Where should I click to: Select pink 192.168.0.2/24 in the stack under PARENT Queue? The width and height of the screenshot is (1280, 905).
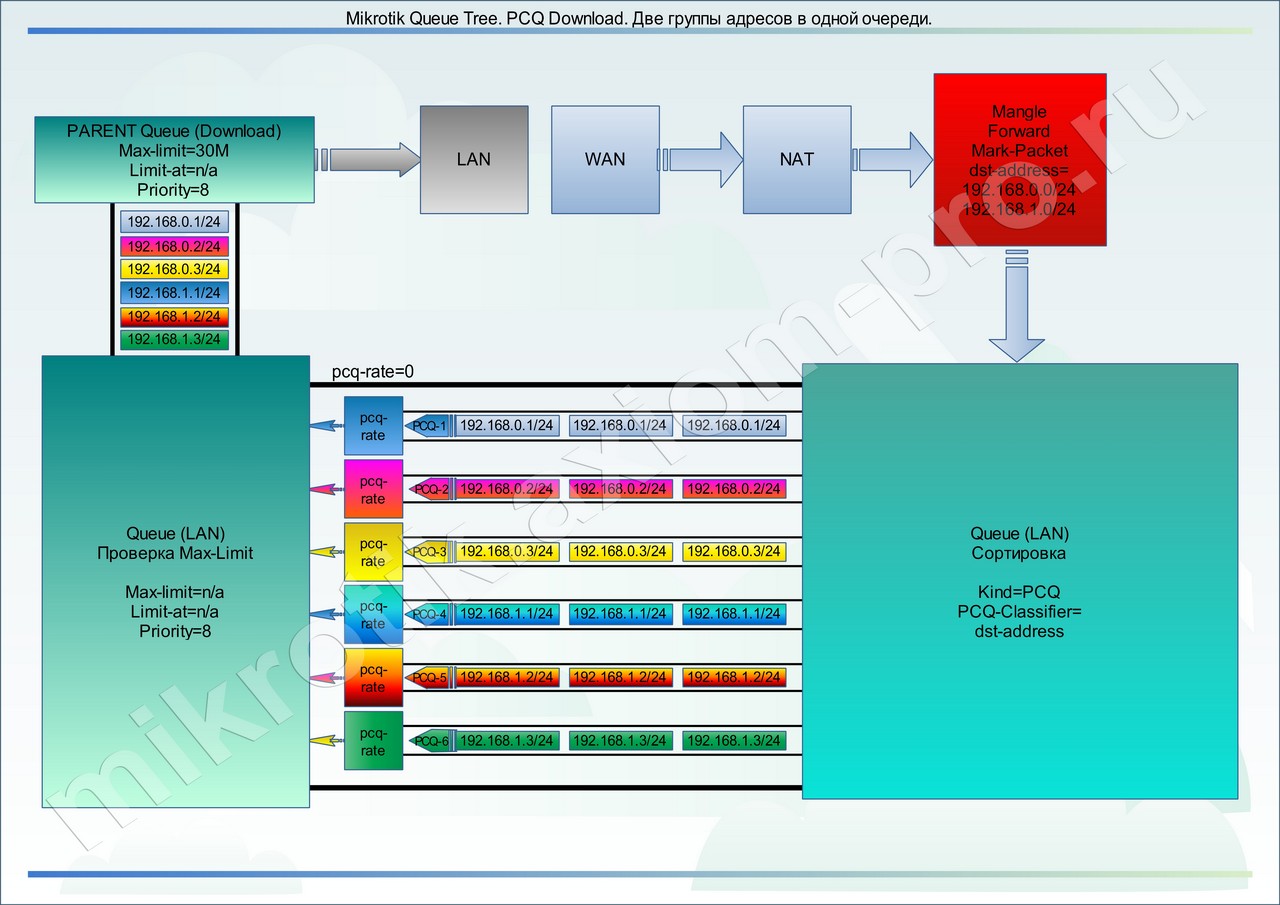(x=174, y=245)
